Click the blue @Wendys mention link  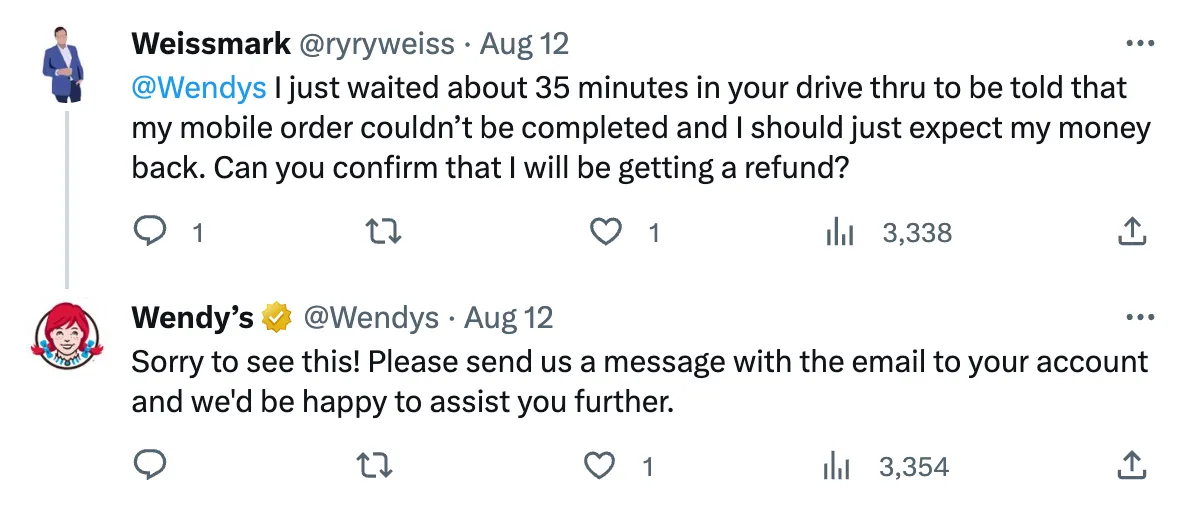tap(199, 88)
